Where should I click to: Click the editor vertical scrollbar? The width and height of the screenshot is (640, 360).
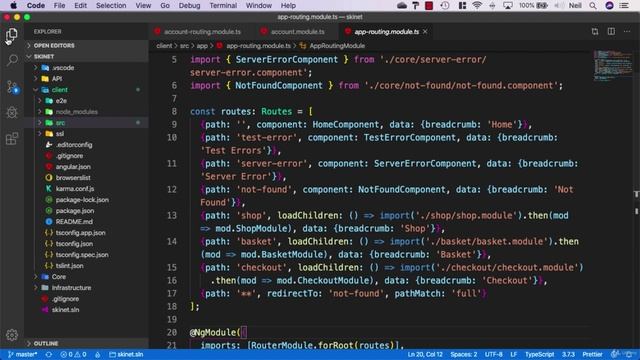(636, 200)
